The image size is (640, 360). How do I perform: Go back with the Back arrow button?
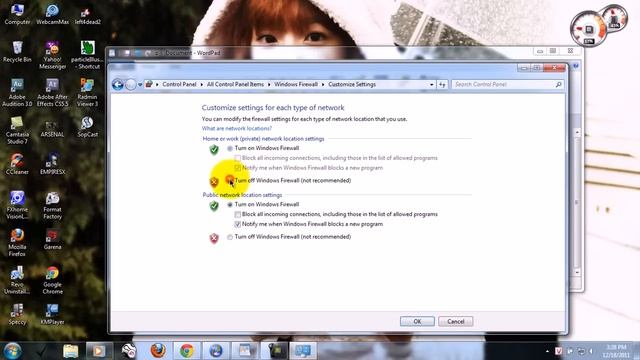[118, 84]
